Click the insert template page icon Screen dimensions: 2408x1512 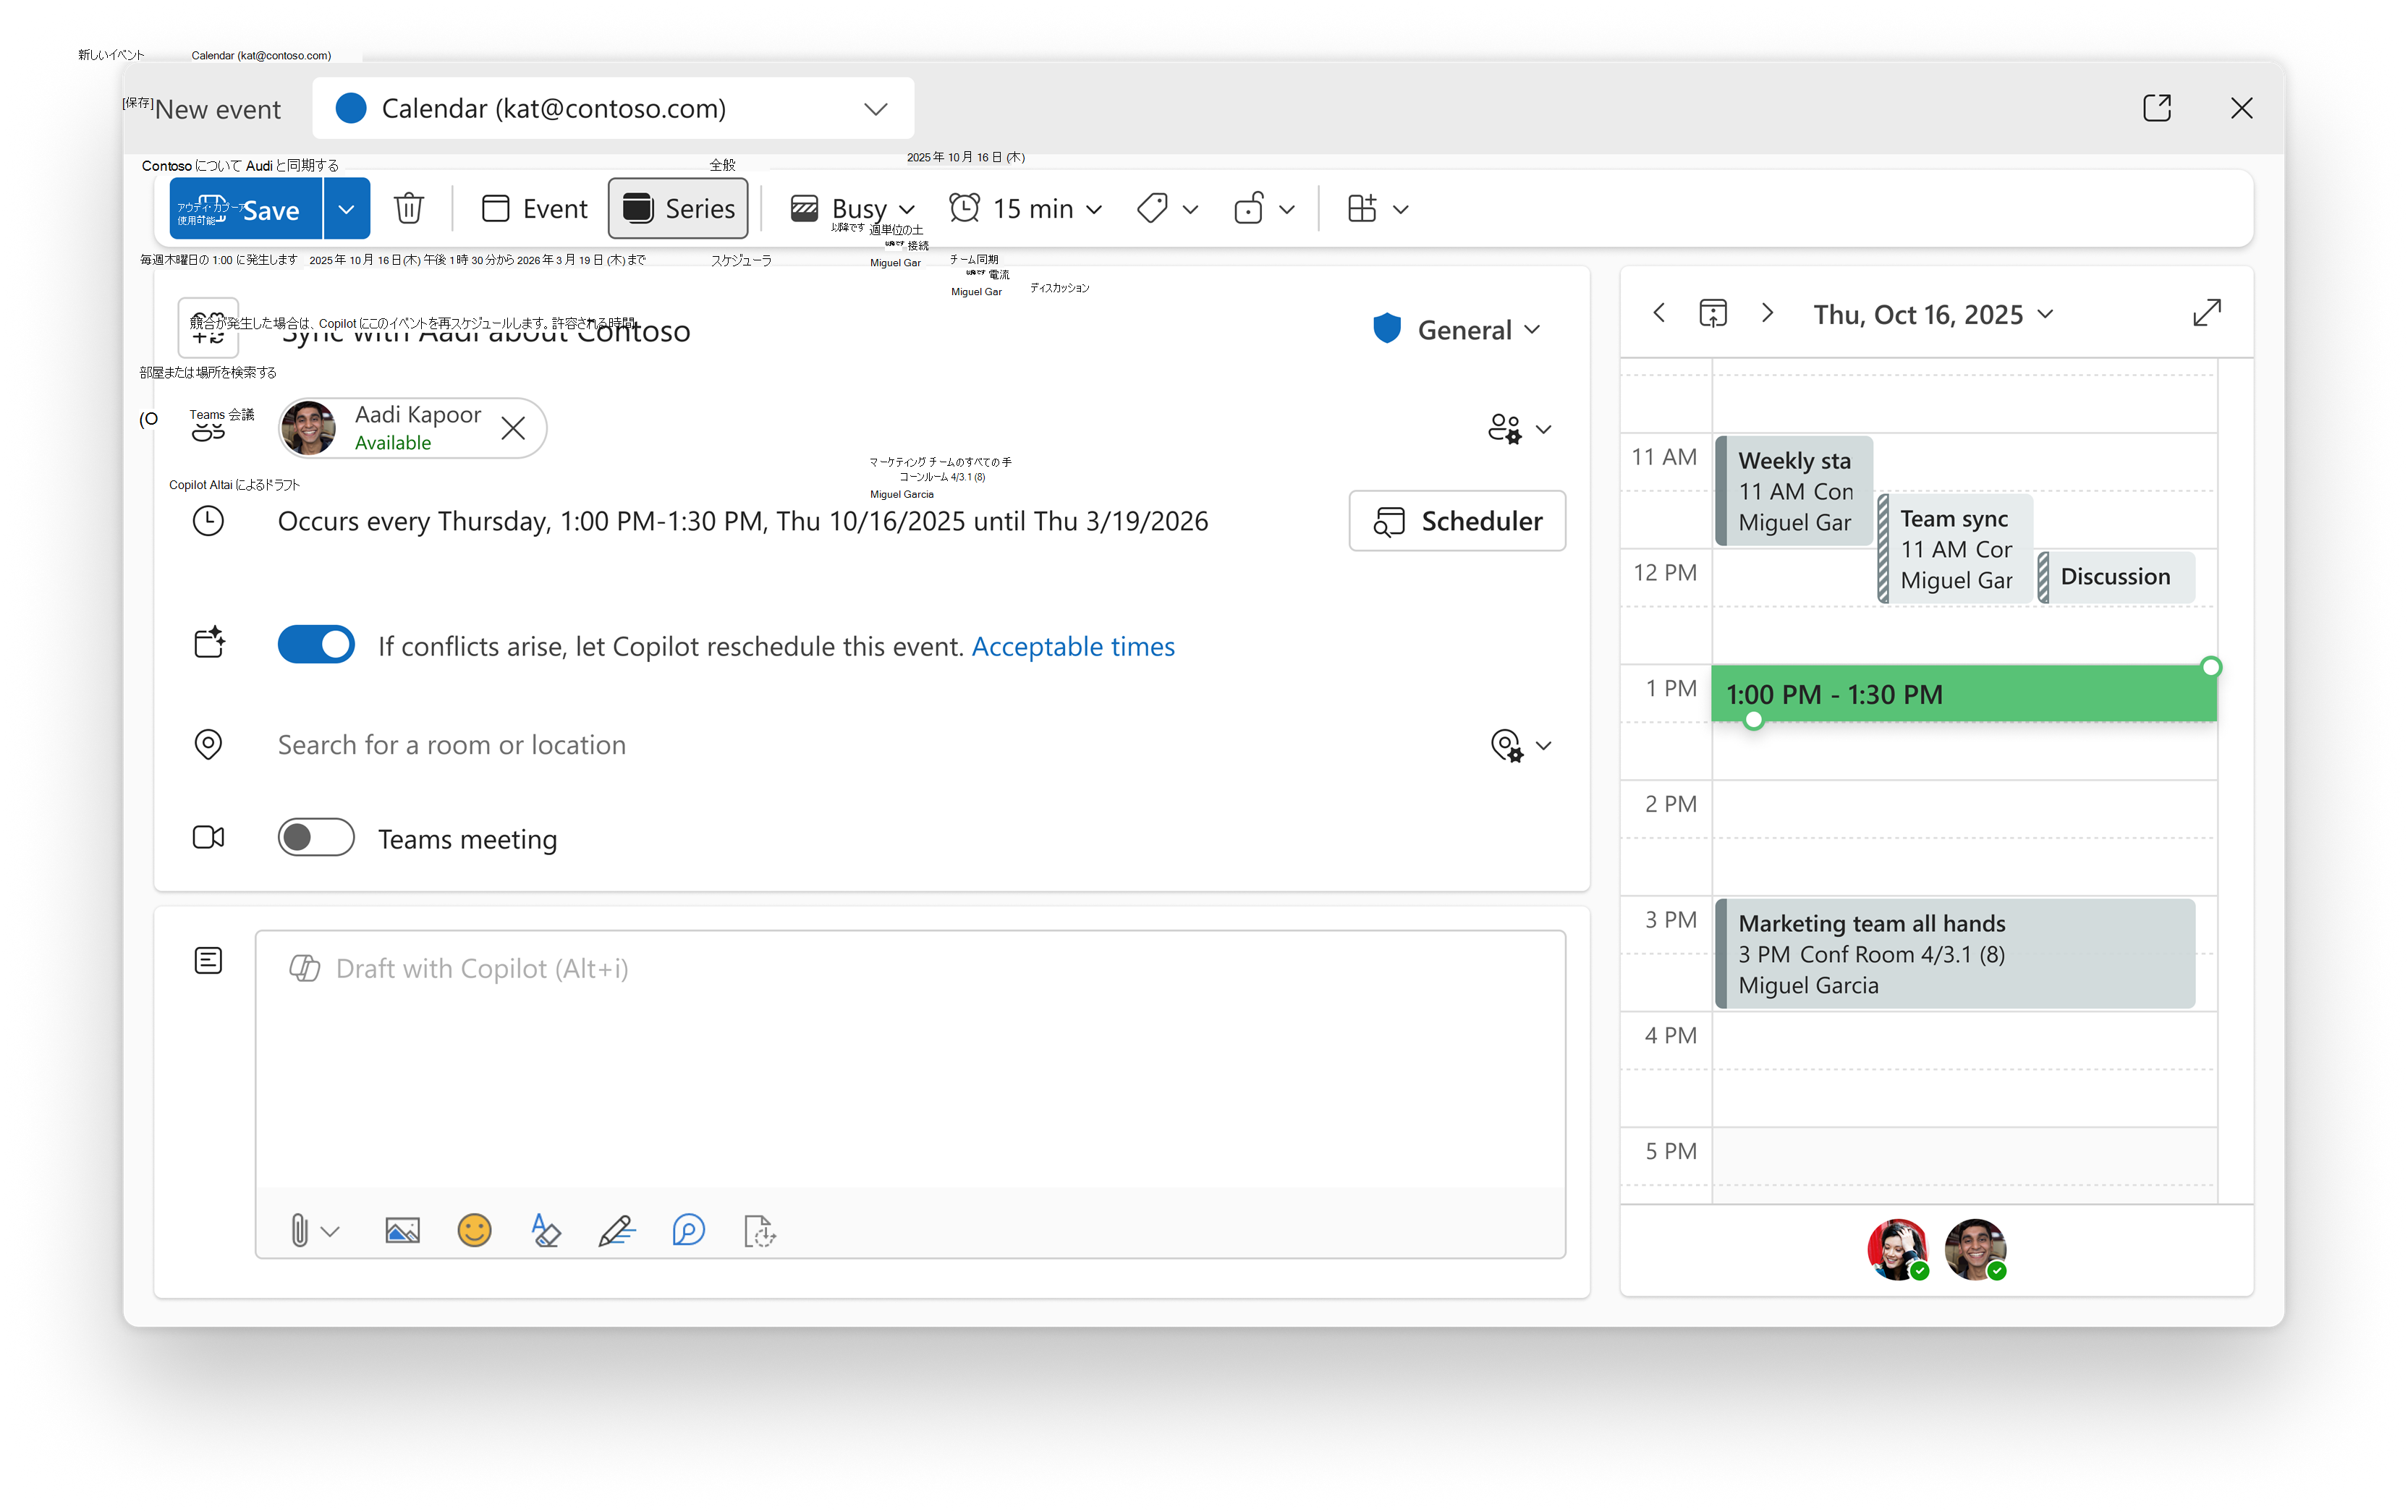(x=760, y=1231)
